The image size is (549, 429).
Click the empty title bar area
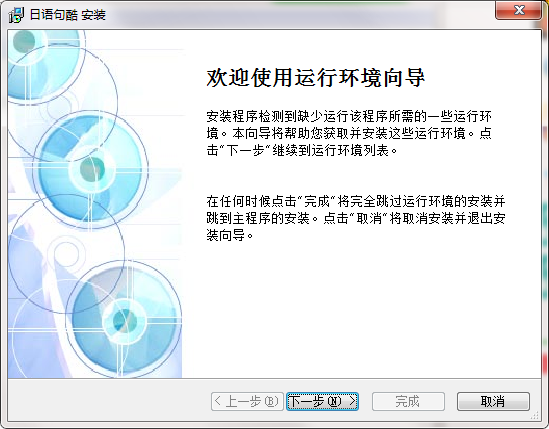[298, 15]
